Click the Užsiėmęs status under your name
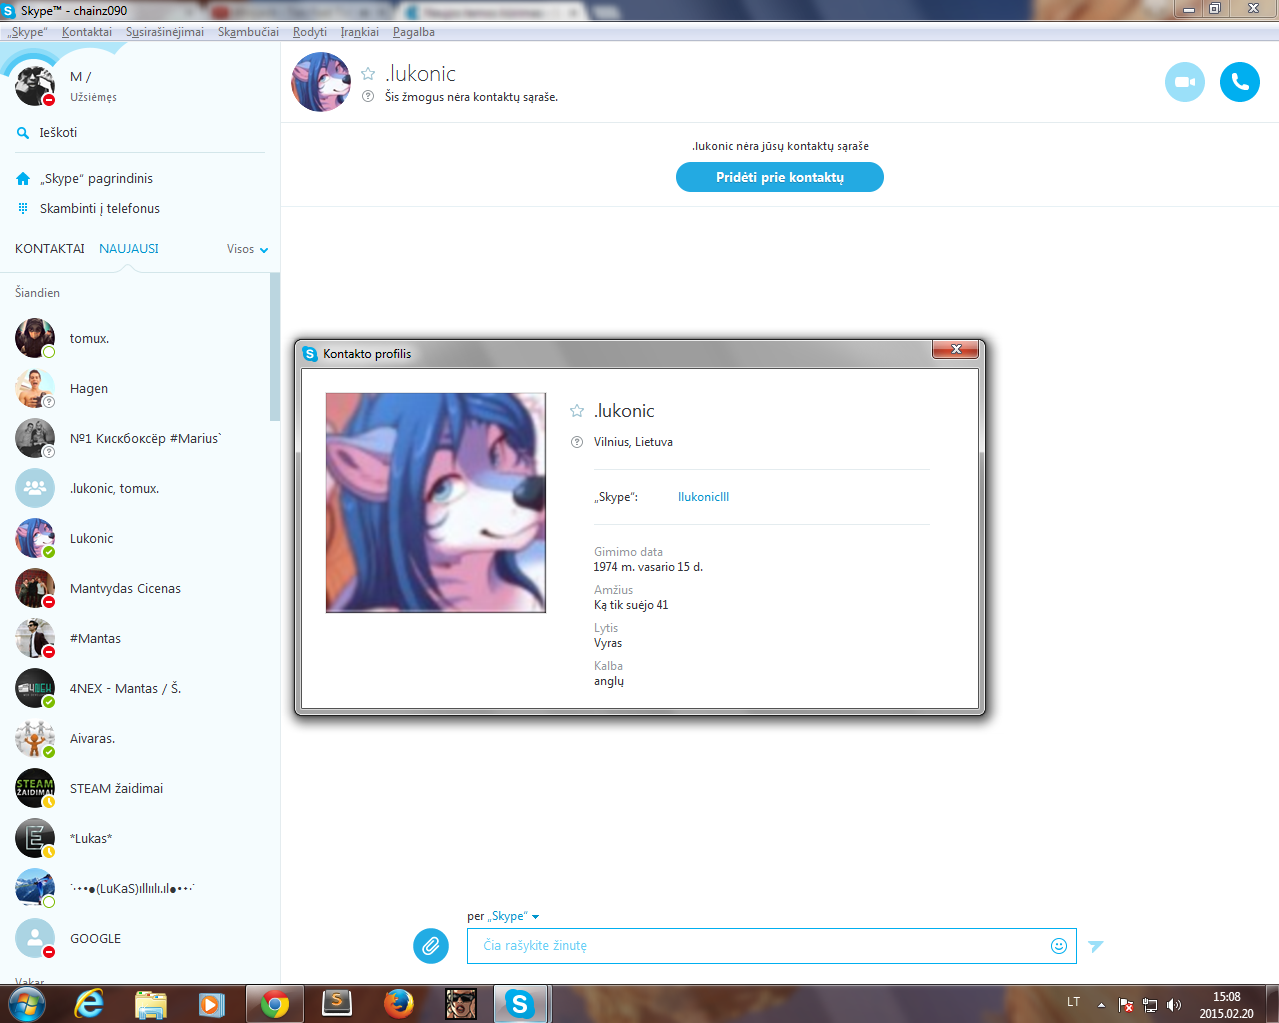 93,97
